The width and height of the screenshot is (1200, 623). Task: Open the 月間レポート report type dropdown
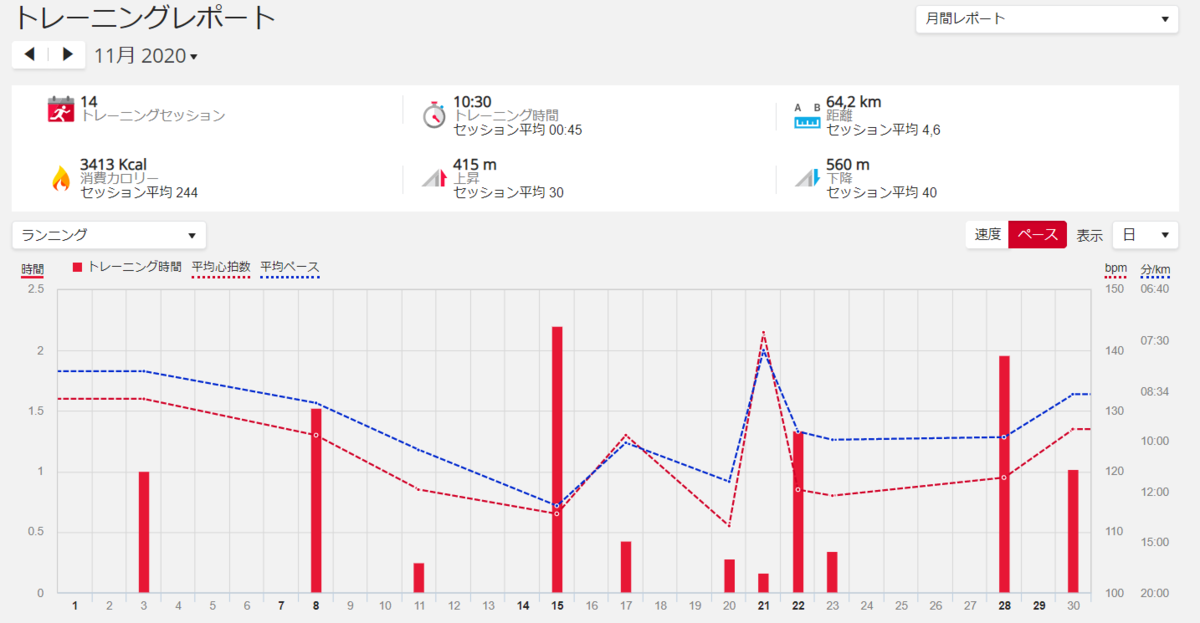coord(1047,19)
